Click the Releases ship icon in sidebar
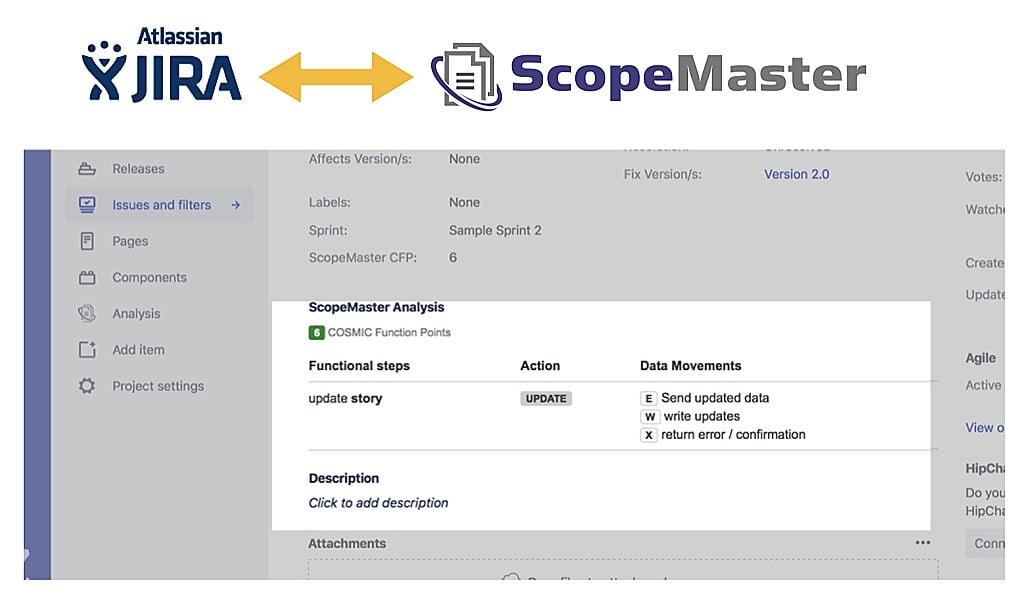Viewport: 1024px width, 609px height. pyautogui.click(x=87, y=169)
